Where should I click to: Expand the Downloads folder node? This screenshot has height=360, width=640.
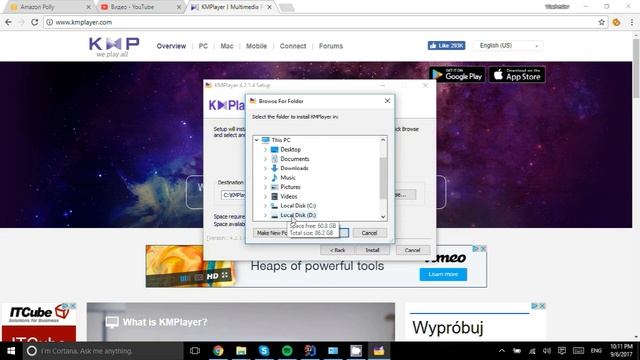click(265, 168)
